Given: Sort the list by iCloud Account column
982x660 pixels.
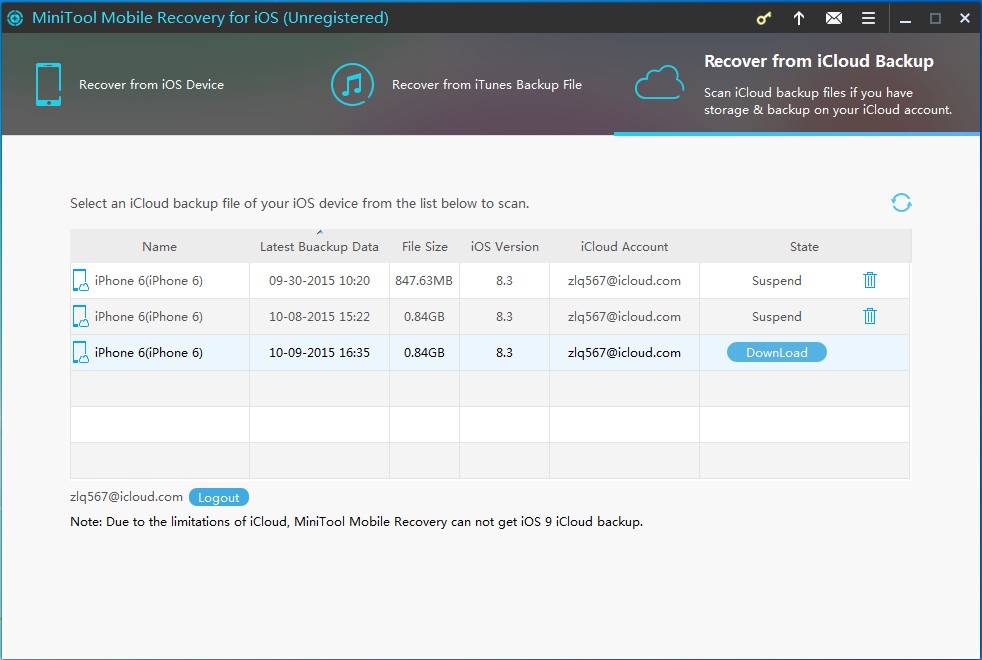Looking at the screenshot, I should (624, 247).
